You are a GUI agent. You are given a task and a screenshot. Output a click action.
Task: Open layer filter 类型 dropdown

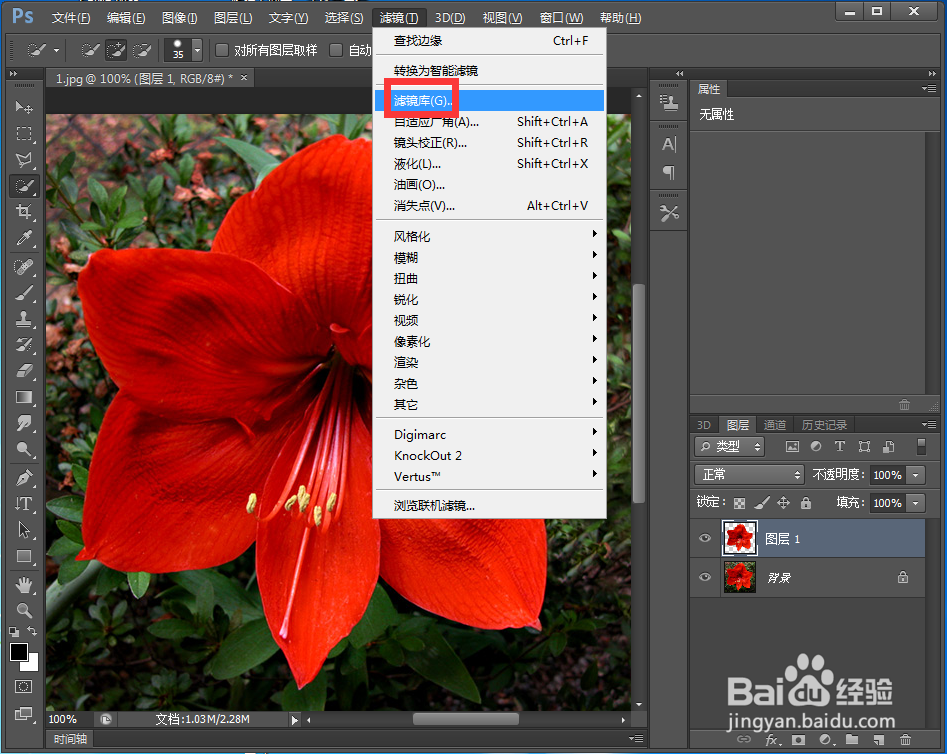[x=730, y=446]
